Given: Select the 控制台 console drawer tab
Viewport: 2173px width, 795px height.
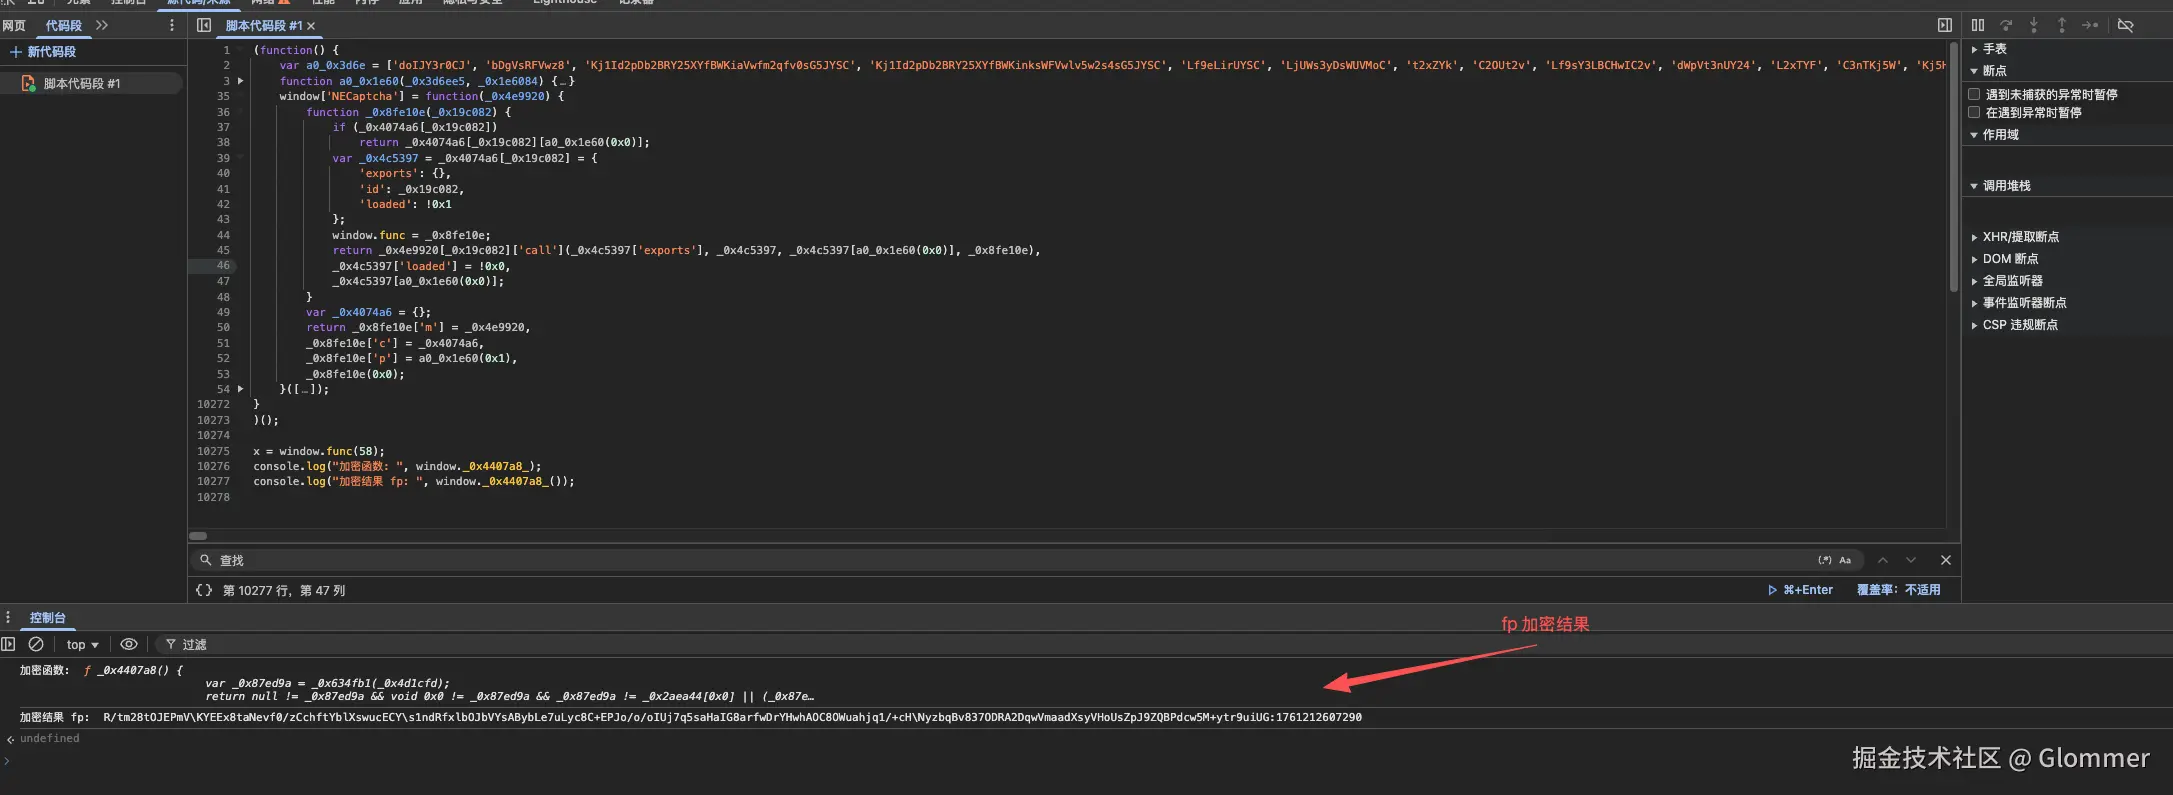Looking at the screenshot, I should point(47,618).
